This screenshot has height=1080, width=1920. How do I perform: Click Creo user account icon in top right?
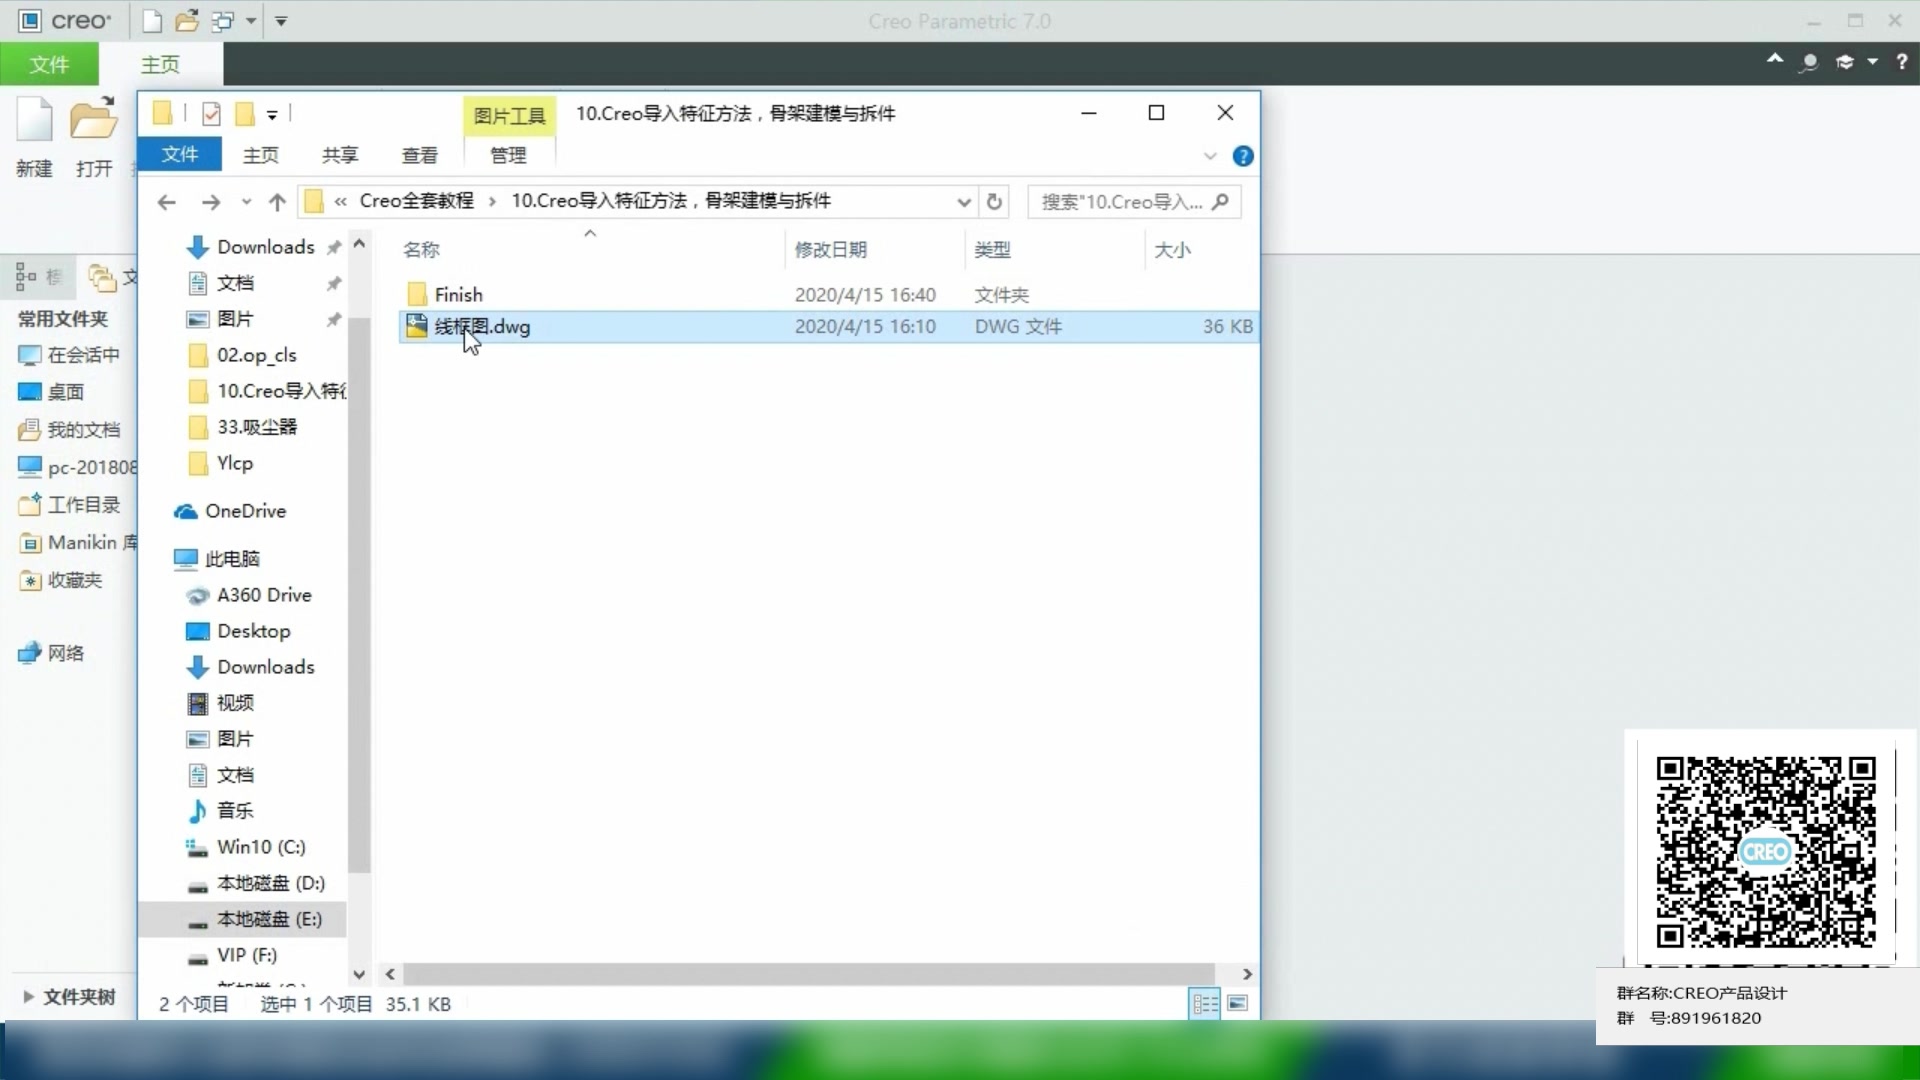(x=1809, y=62)
